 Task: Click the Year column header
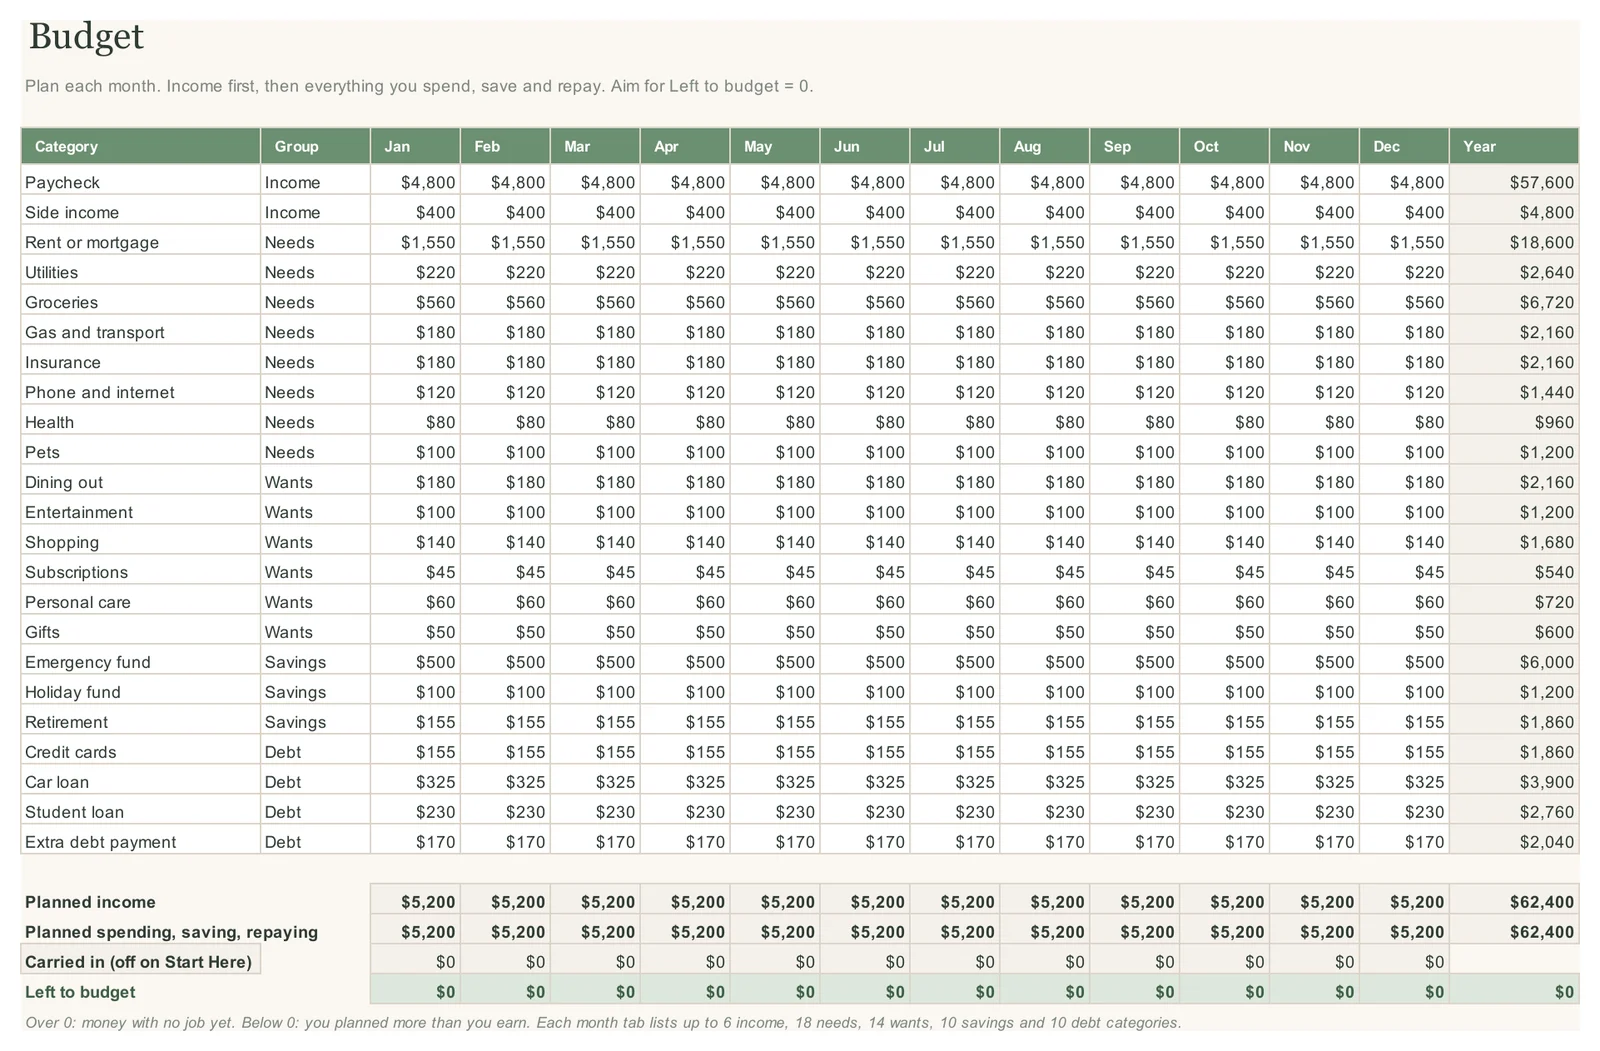coord(1514,146)
